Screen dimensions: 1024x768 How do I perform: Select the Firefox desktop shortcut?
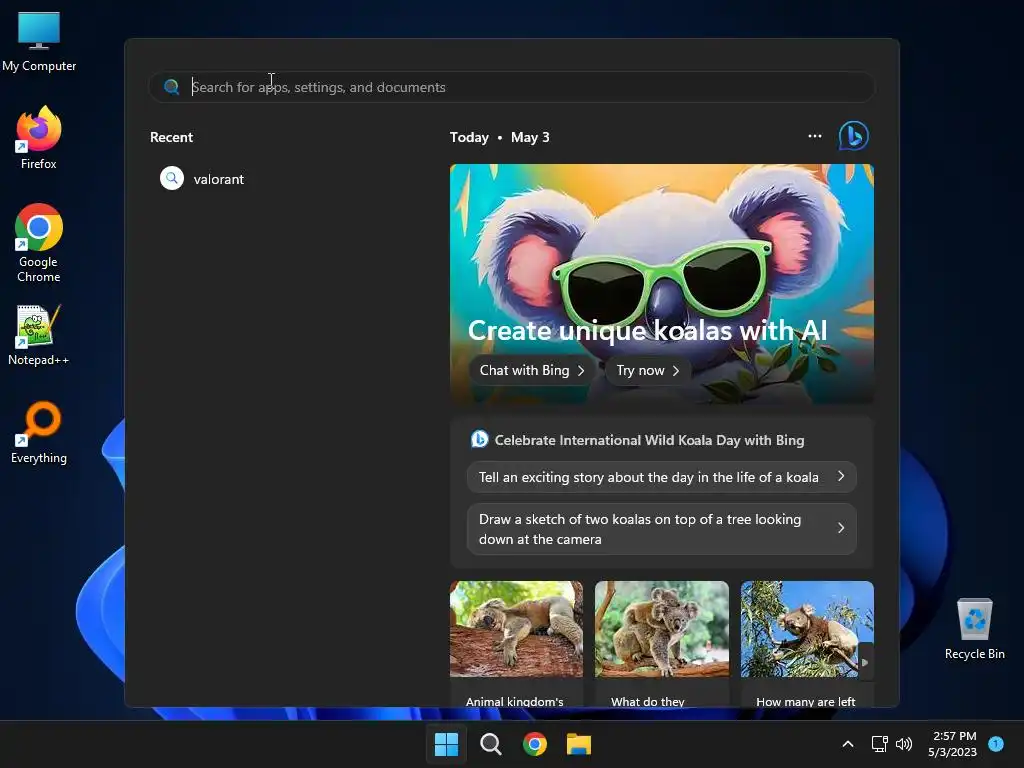39,138
